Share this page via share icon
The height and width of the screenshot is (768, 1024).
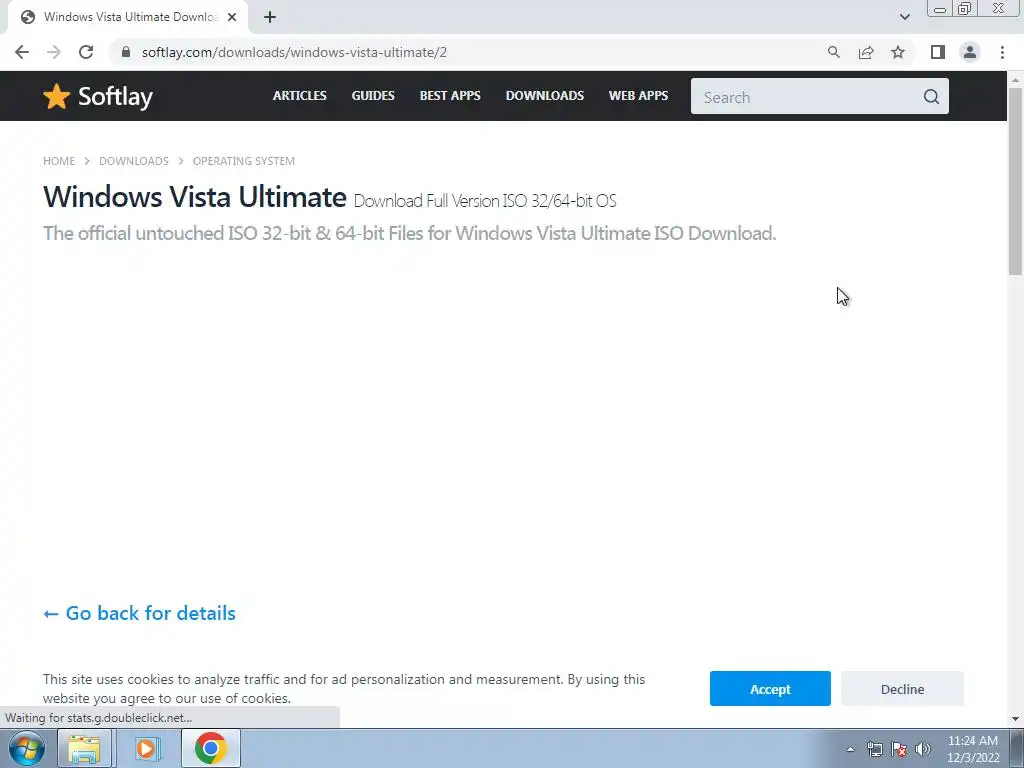coord(866,52)
